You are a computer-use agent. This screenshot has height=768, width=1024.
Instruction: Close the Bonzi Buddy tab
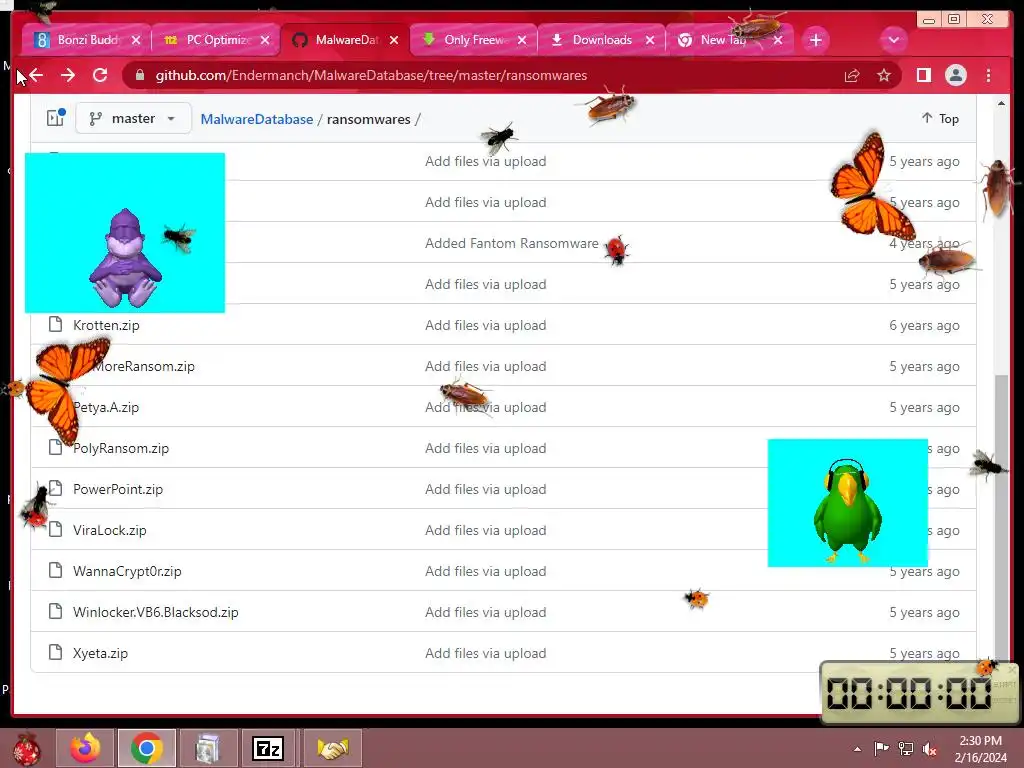click(136, 40)
